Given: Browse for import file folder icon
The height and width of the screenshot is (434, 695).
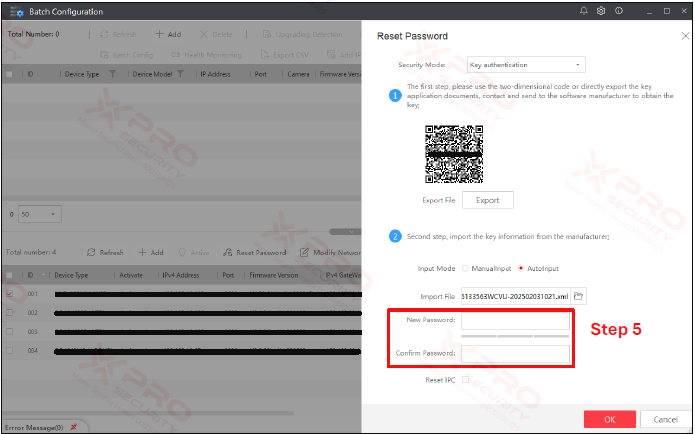Looking at the screenshot, I should [578, 296].
